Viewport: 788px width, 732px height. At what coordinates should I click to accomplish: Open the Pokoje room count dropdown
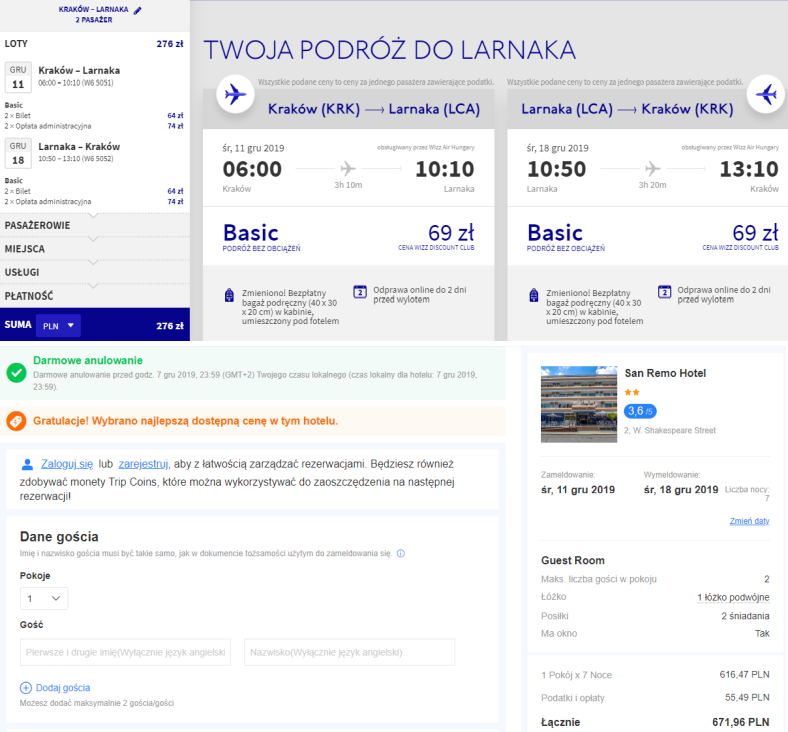tap(44, 598)
